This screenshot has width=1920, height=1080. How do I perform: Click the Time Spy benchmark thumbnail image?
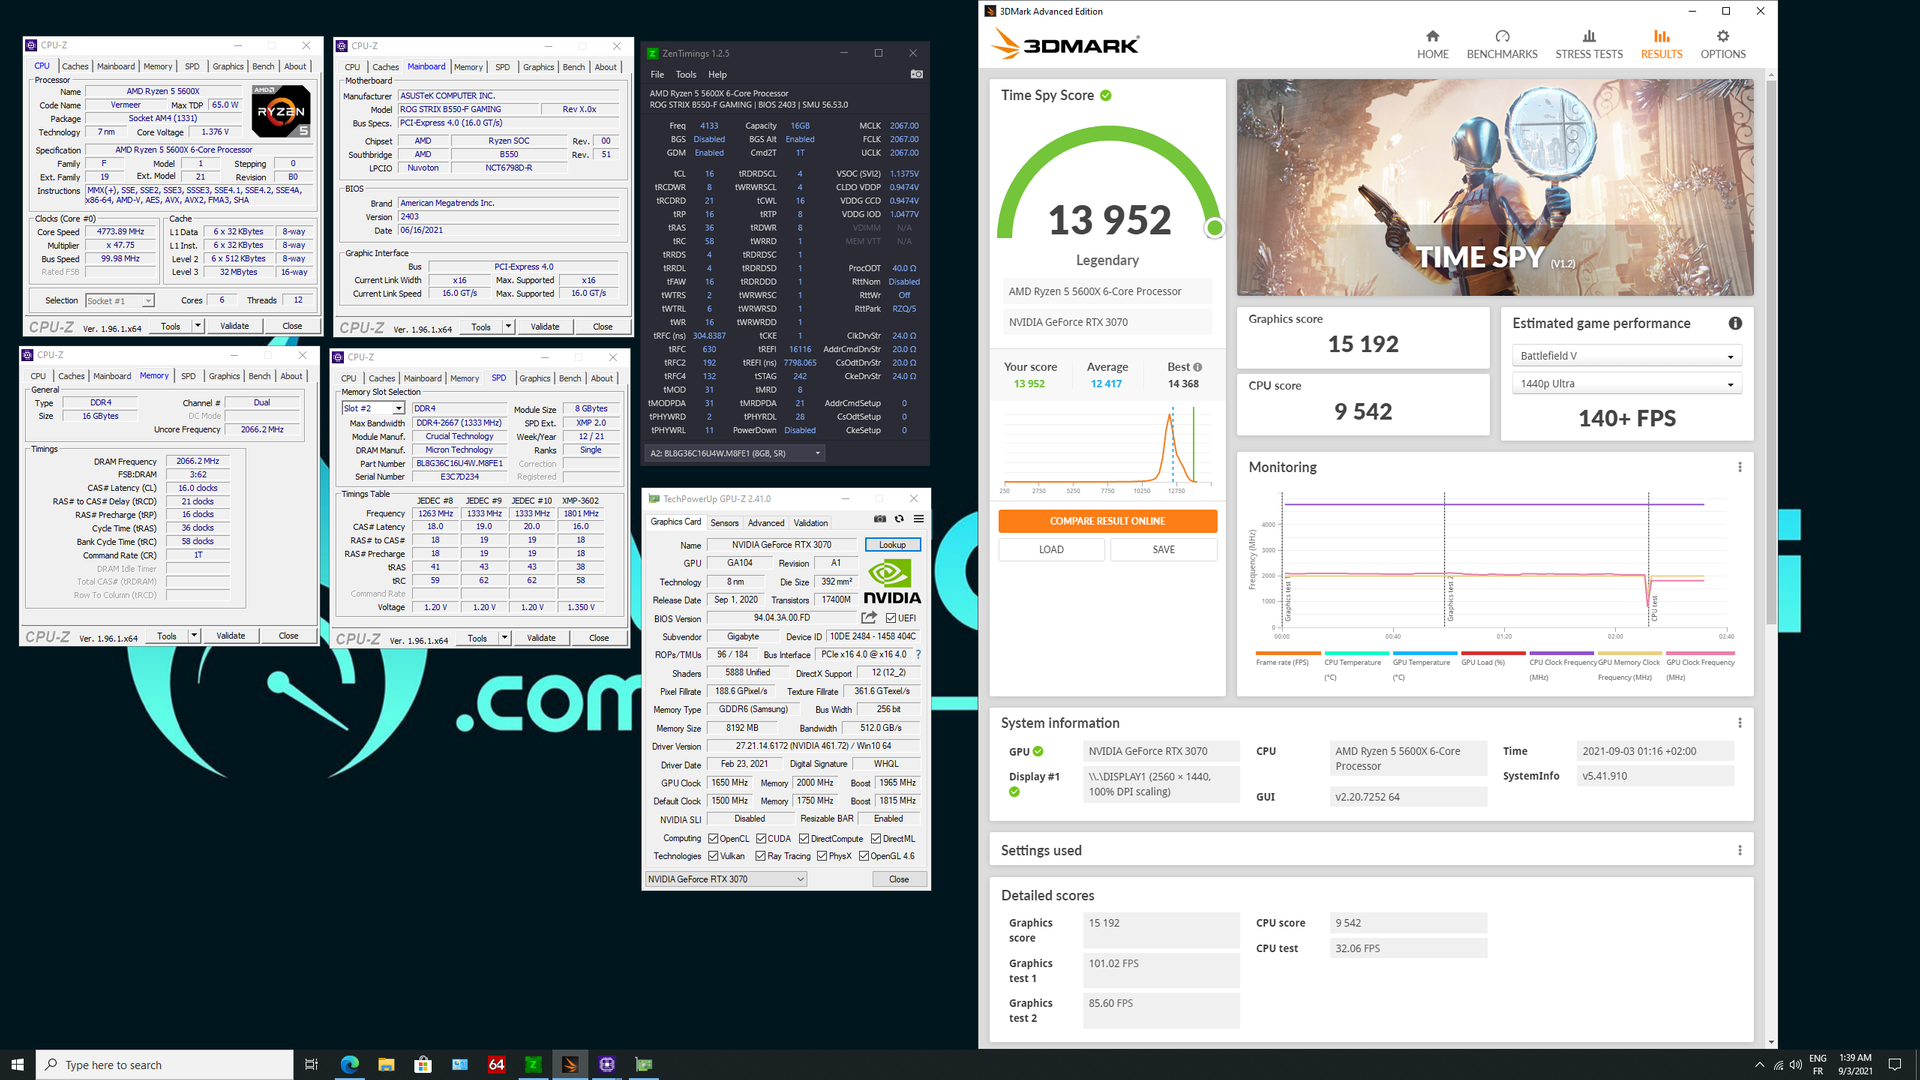[1495, 187]
